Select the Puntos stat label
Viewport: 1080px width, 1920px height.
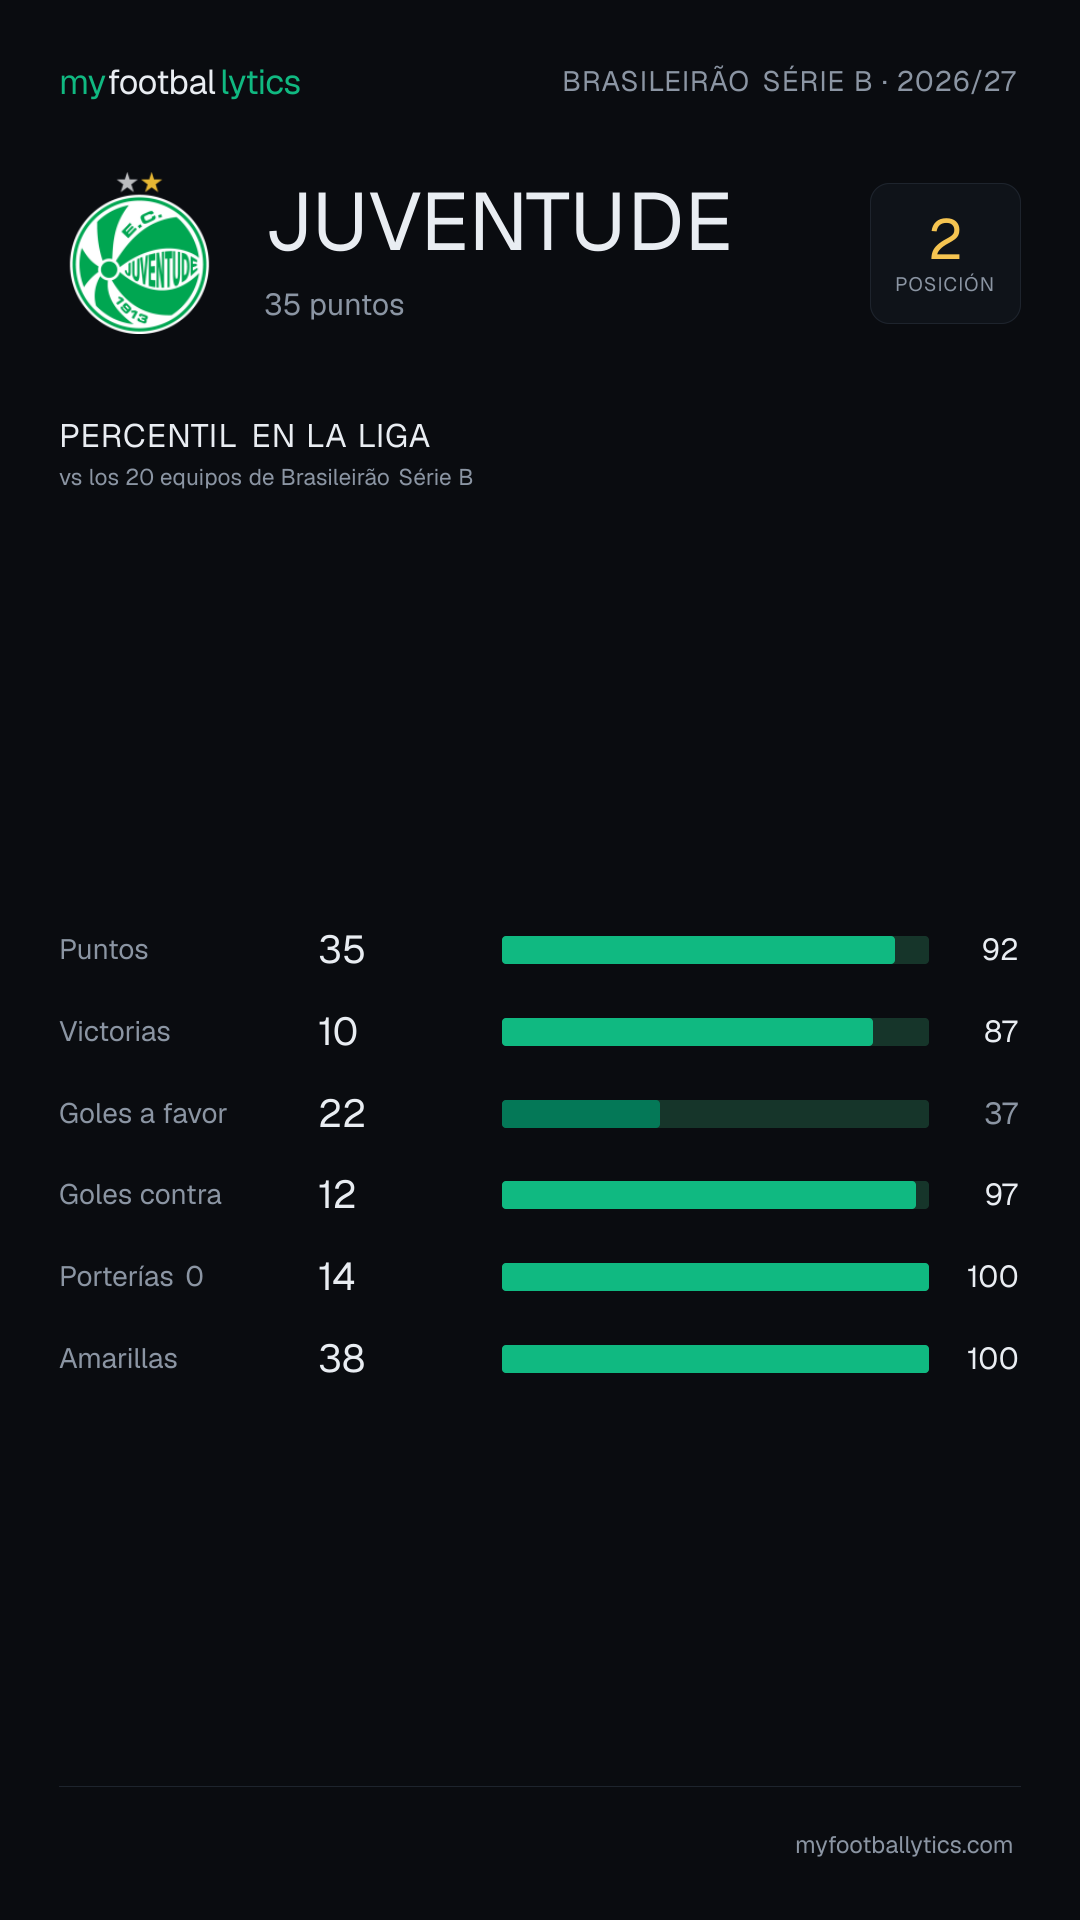(104, 950)
